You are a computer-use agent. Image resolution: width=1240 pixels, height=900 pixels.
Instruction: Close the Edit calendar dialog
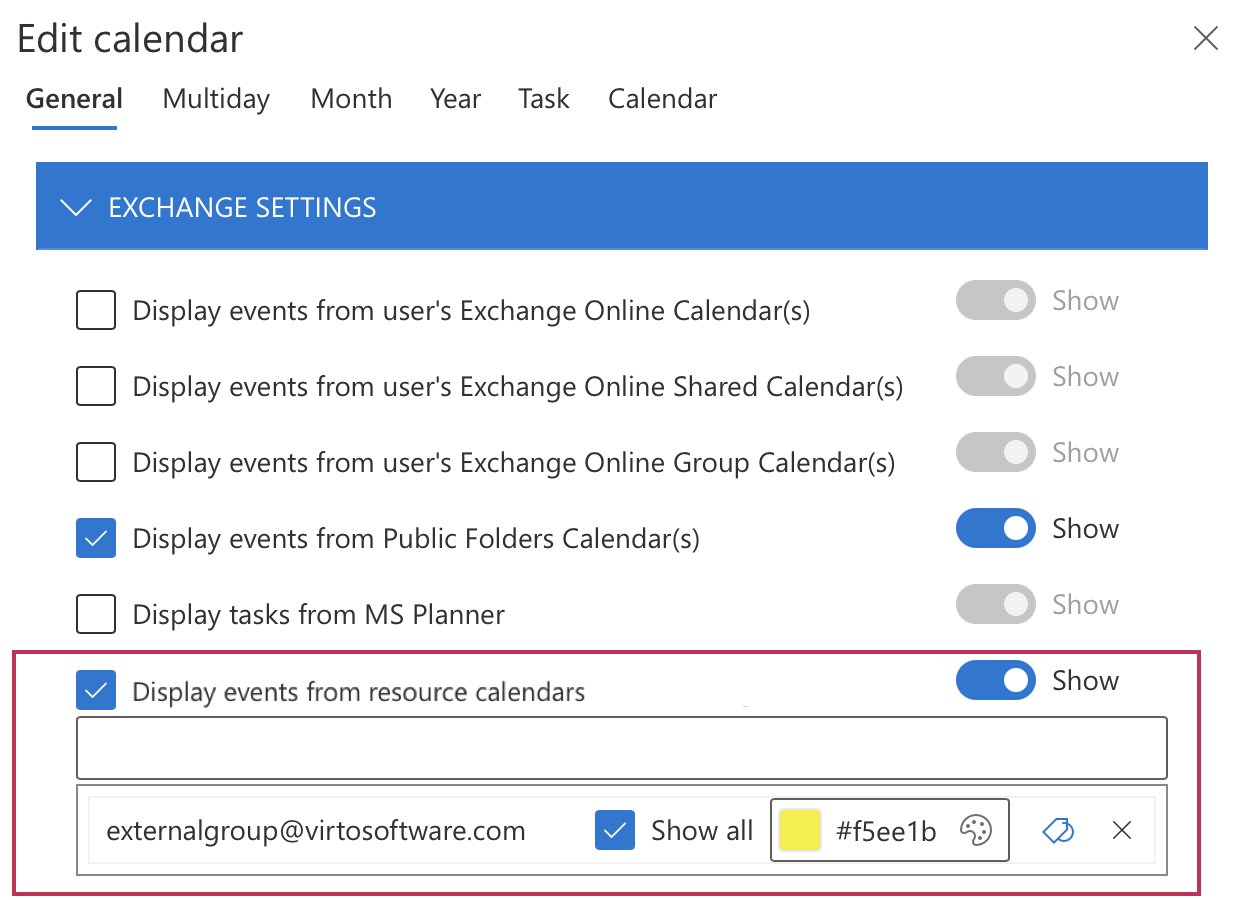click(1206, 39)
